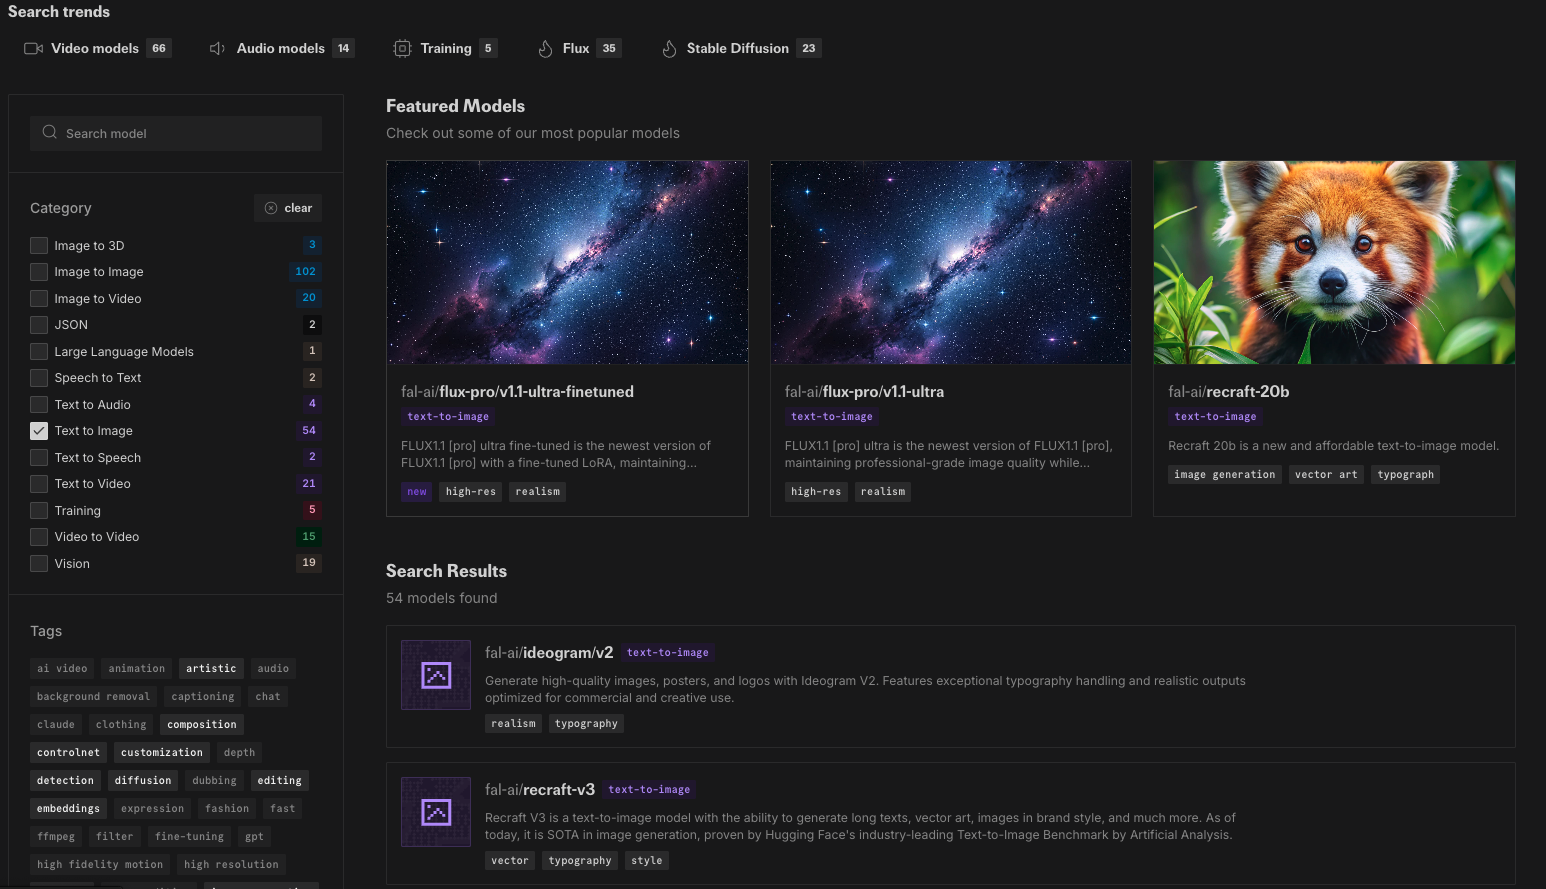The height and width of the screenshot is (889, 1546).
Task: Select the Large Language Models checkbox
Action: pos(39,351)
